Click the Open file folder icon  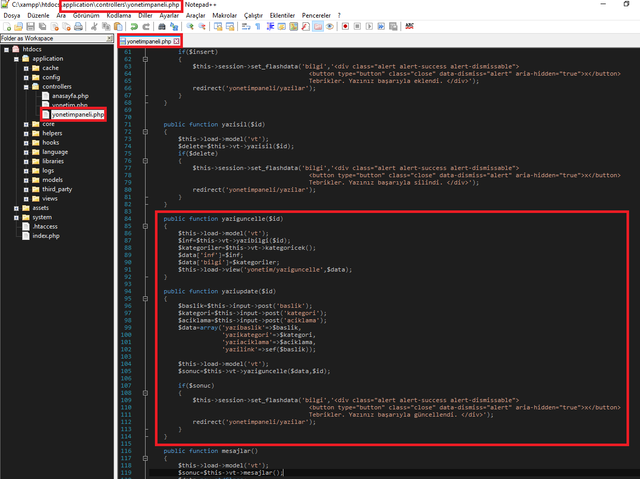tap(18, 27)
